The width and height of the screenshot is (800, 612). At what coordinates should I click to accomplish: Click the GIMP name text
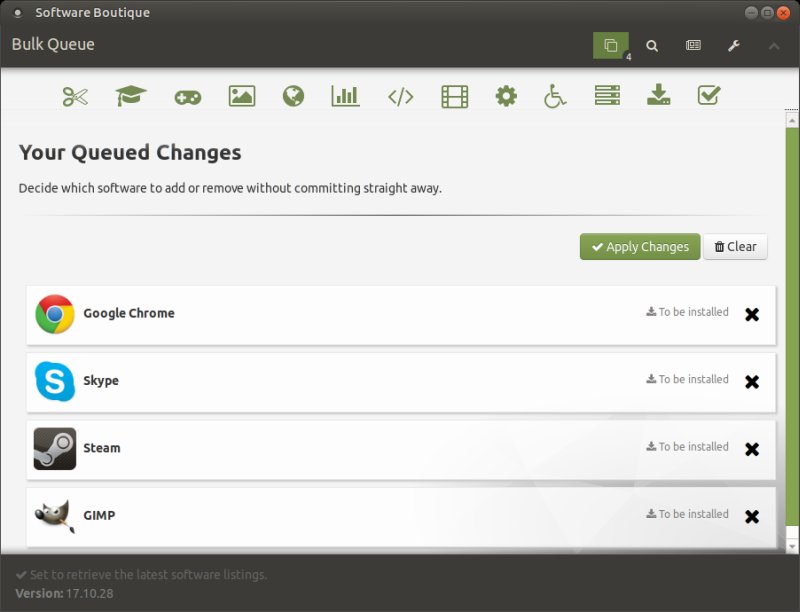99,515
